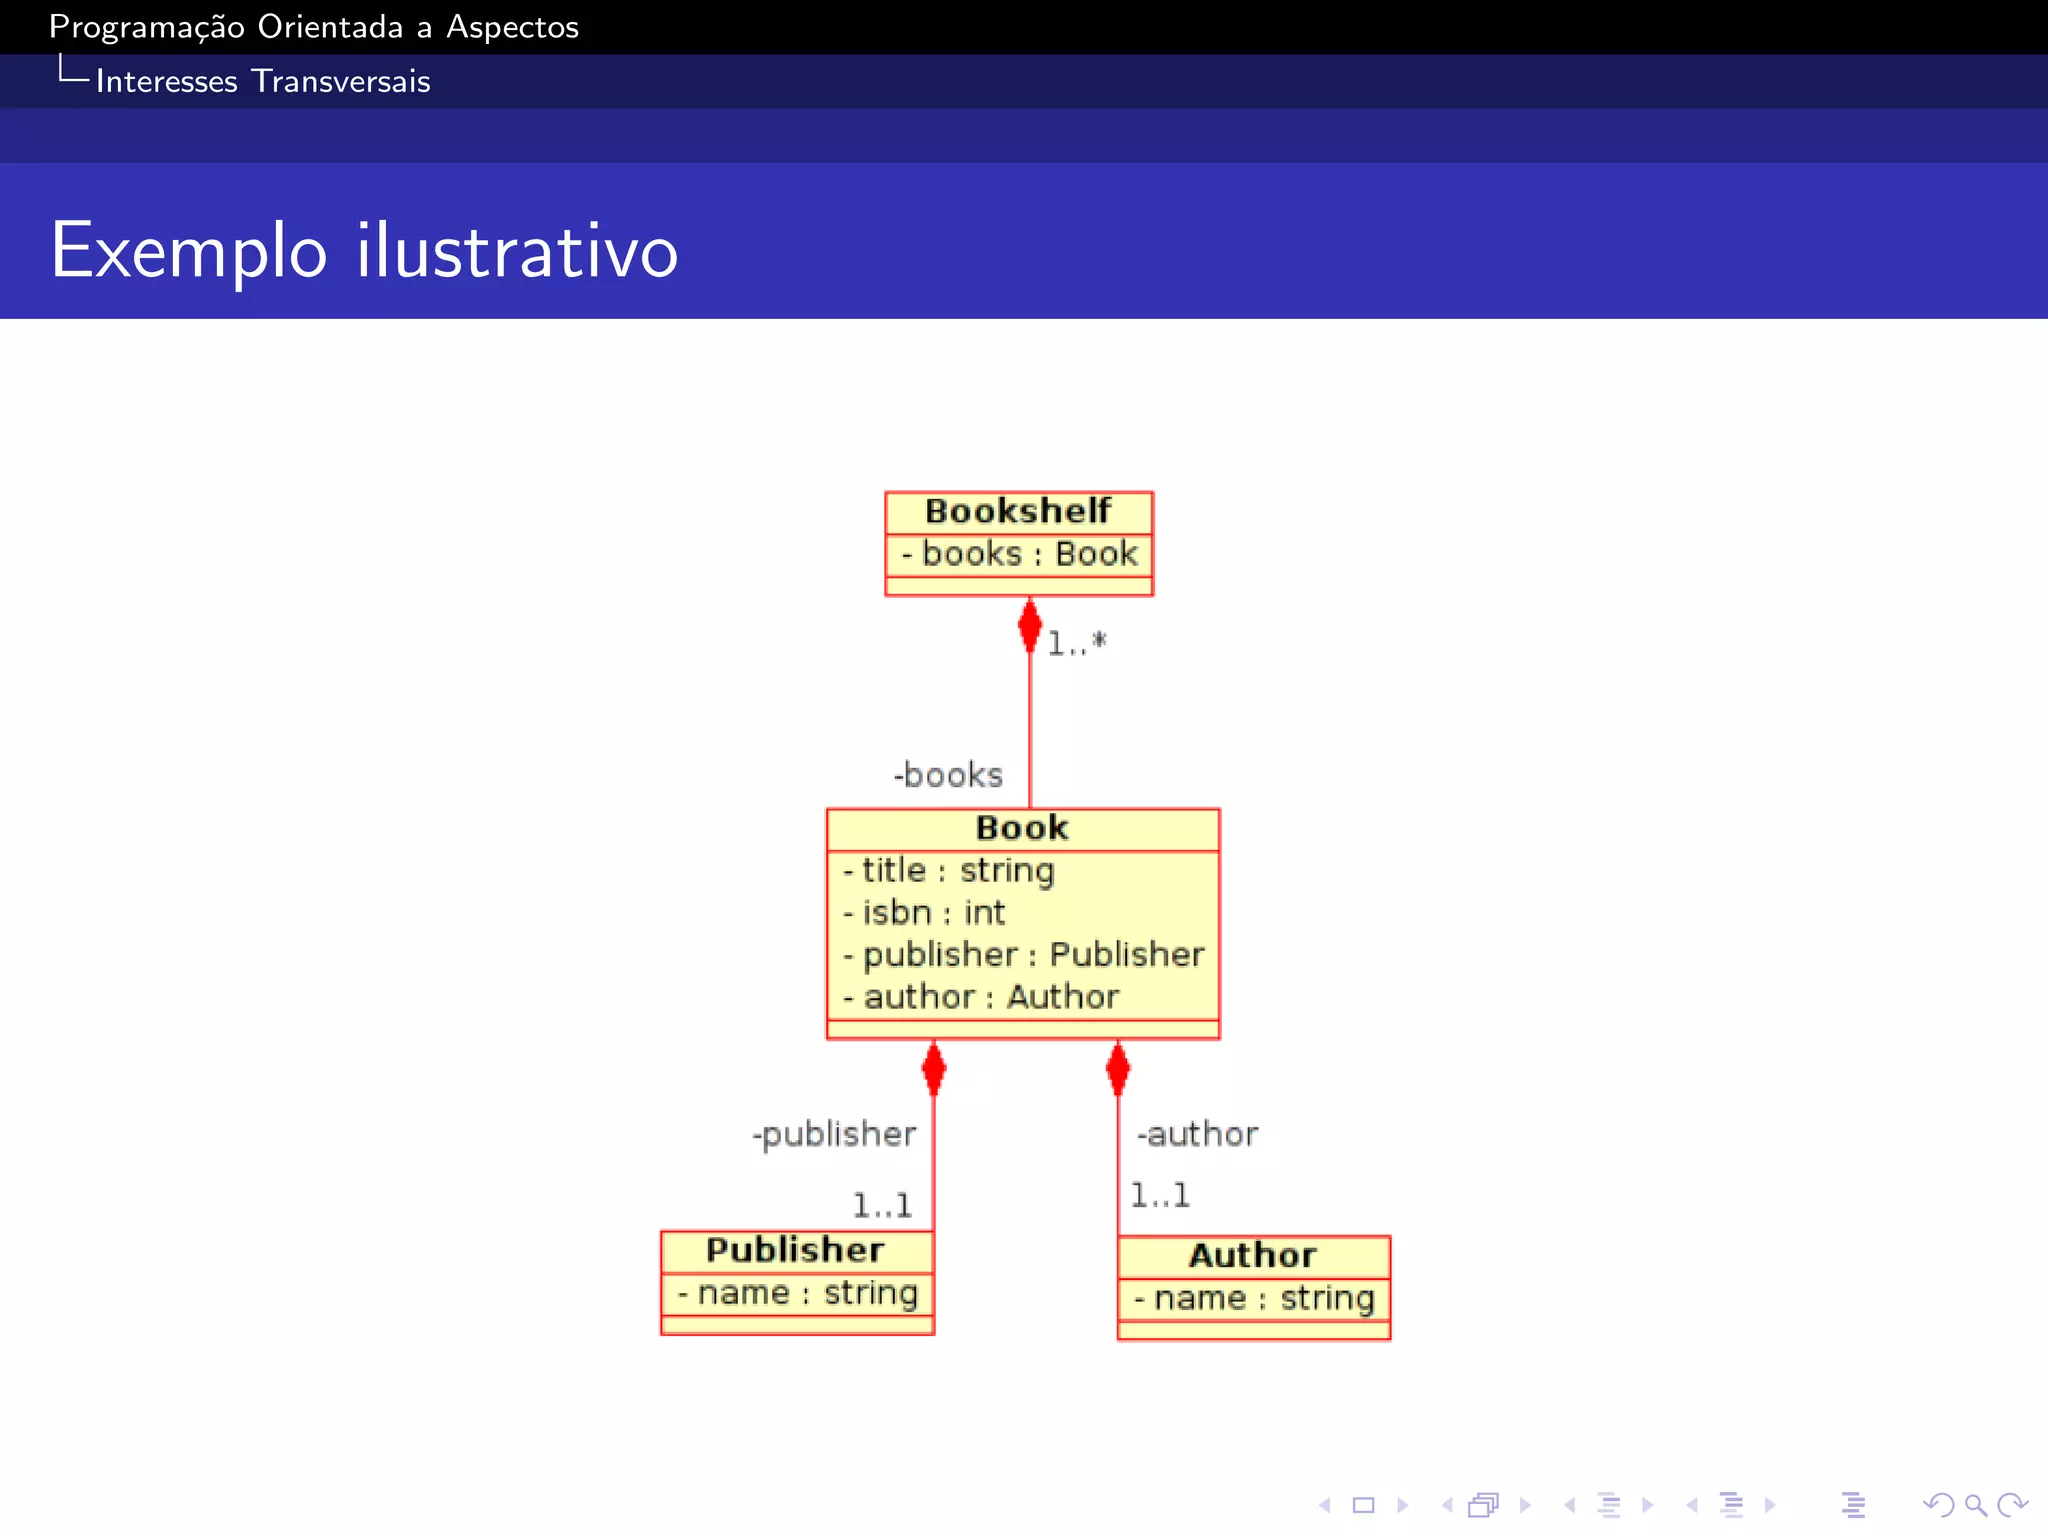Screen dimensions: 2048x1536
Task: Click the '-publisher' role label
Action: (x=834, y=1135)
